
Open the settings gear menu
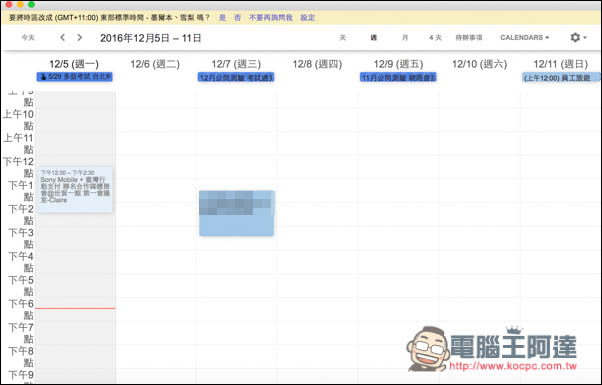(578, 37)
